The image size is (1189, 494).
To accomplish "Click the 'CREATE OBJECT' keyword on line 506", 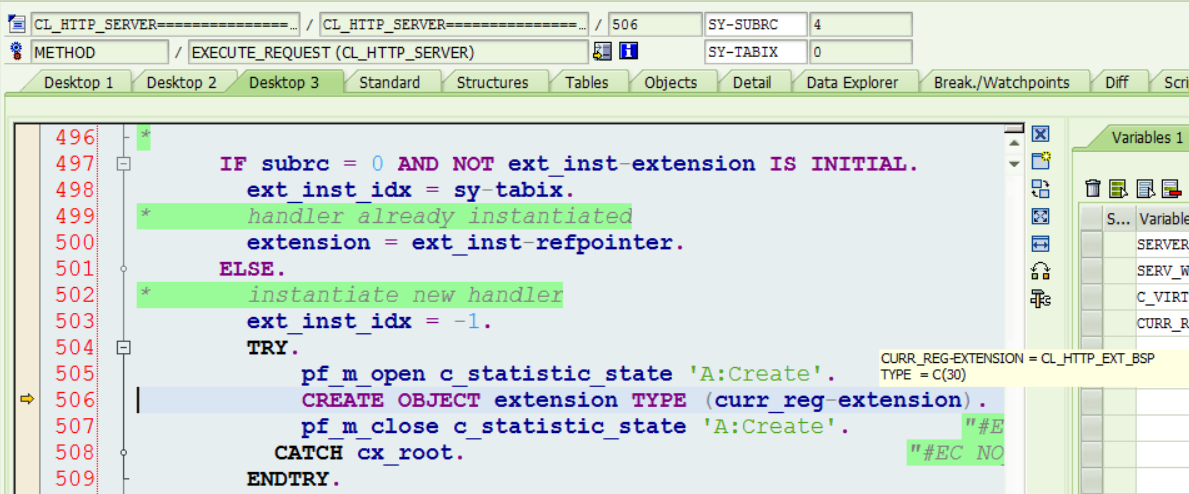I will click(391, 400).
